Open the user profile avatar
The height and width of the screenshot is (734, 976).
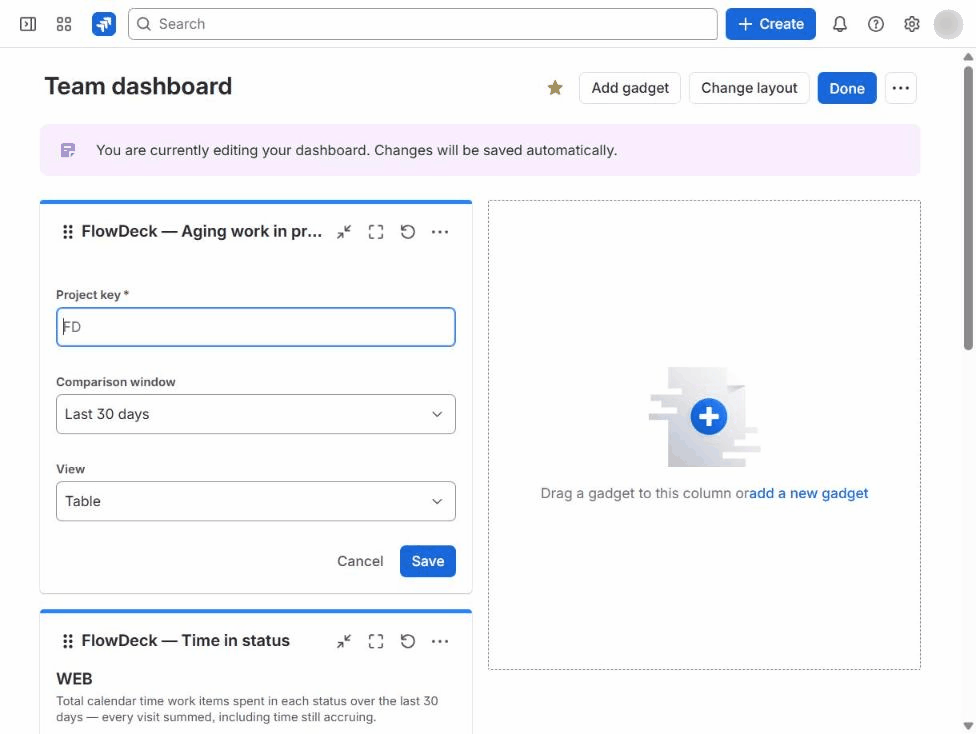click(948, 24)
